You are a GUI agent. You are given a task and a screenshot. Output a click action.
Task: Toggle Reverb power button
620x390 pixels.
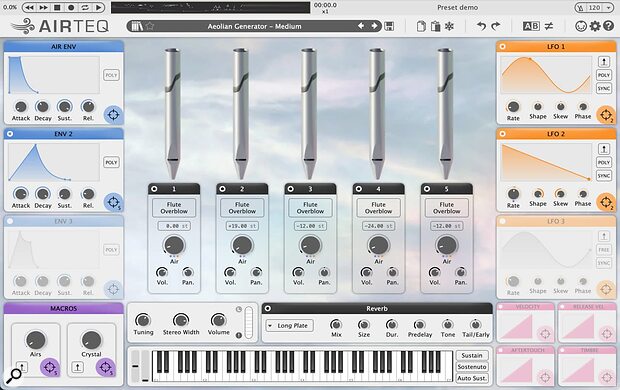pos(268,309)
